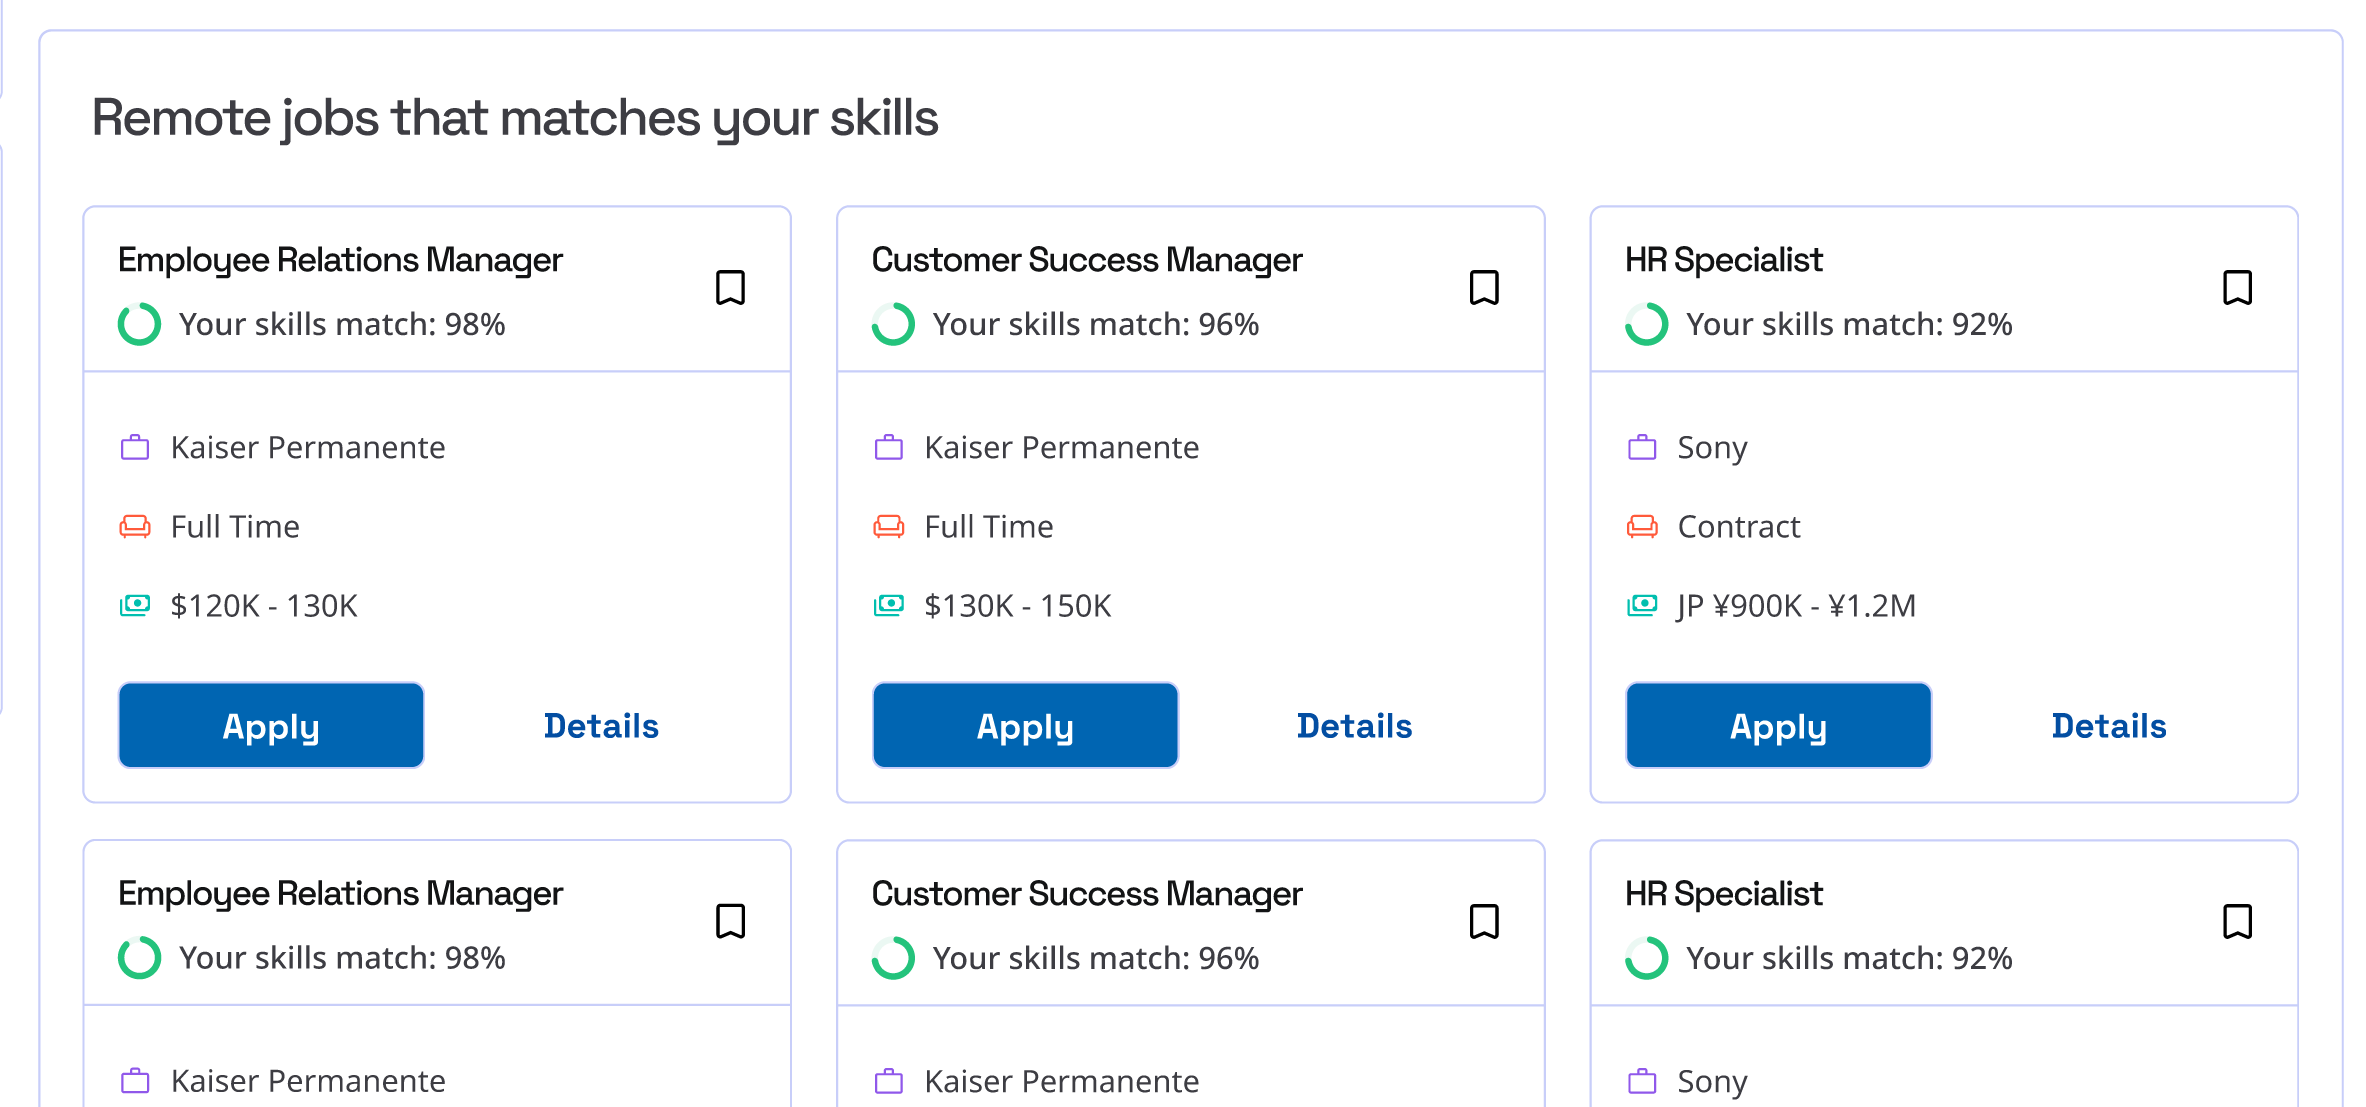Click the 92% skills match progress ring
Image resolution: width=2366 pixels, height=1107 pixels.
pos(1647,324)
